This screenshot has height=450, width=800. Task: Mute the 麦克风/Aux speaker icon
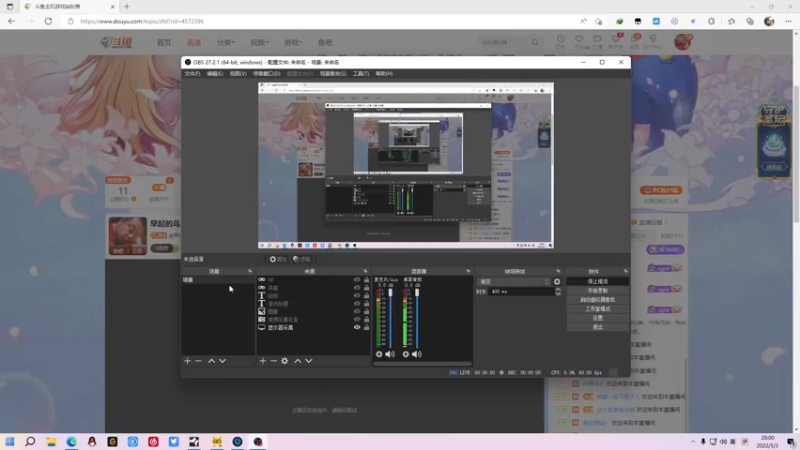(x=390, y=354)
